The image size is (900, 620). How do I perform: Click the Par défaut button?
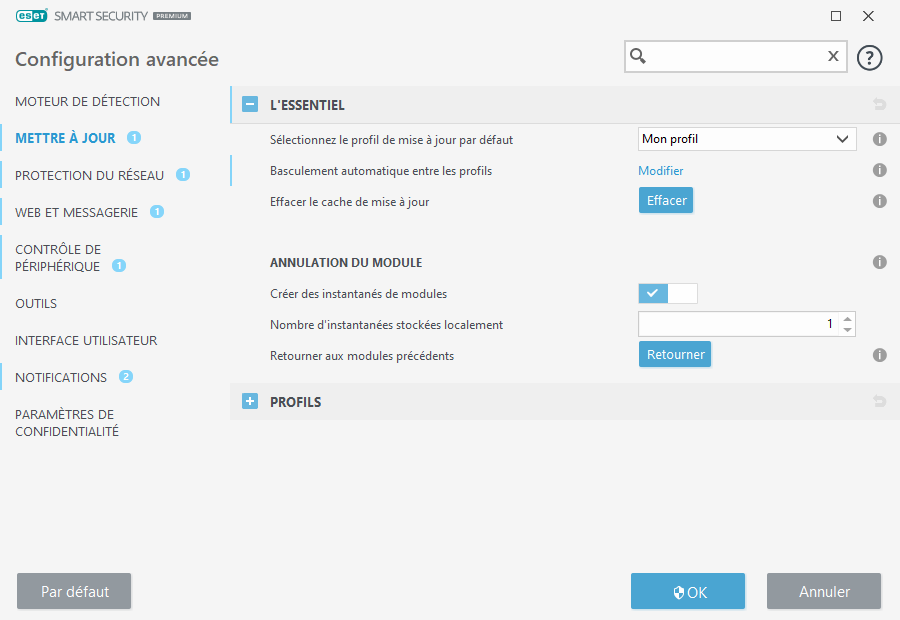click(74, 591)
